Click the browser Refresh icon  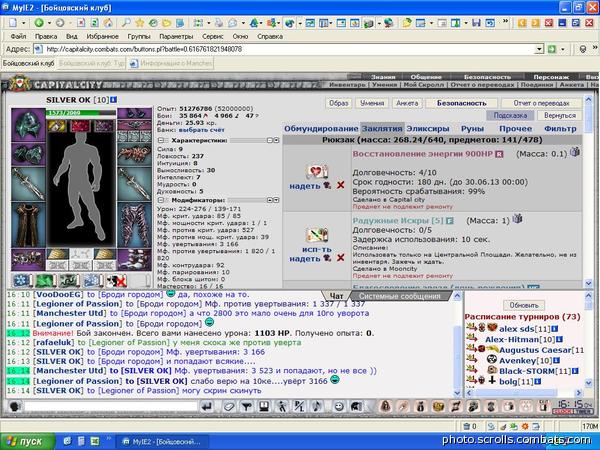click(95, 23)
